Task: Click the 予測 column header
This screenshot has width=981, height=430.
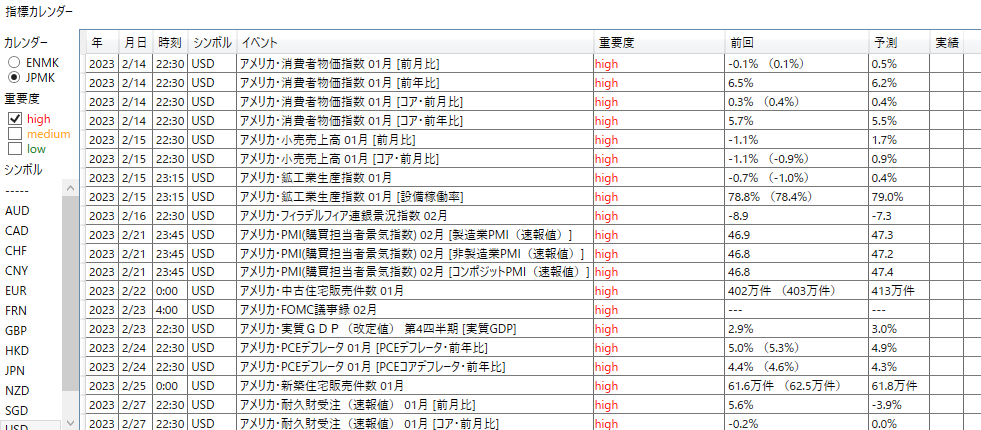Action: [898, 43]
